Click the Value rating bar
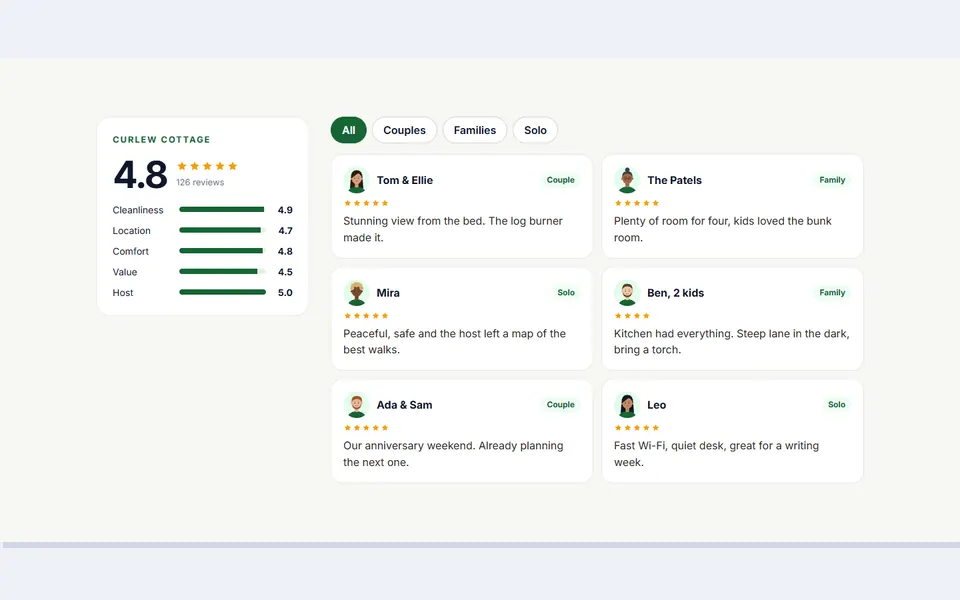 (222, 271)
